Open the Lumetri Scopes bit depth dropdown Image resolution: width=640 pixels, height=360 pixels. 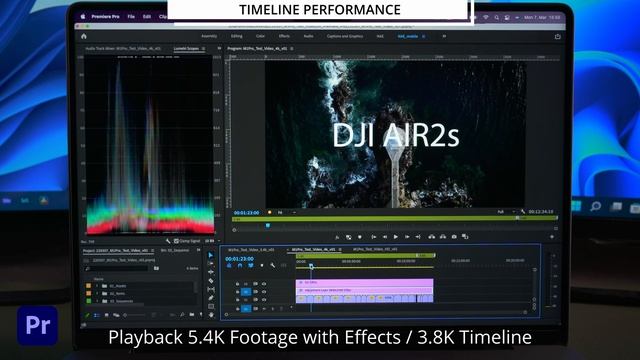[x=212, y=241]
